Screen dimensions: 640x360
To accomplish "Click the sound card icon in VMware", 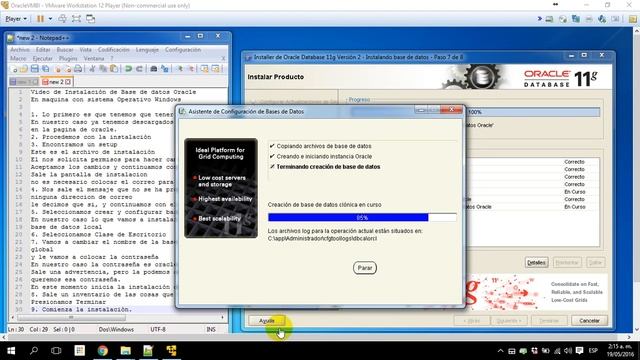I will tap(602, 19).
